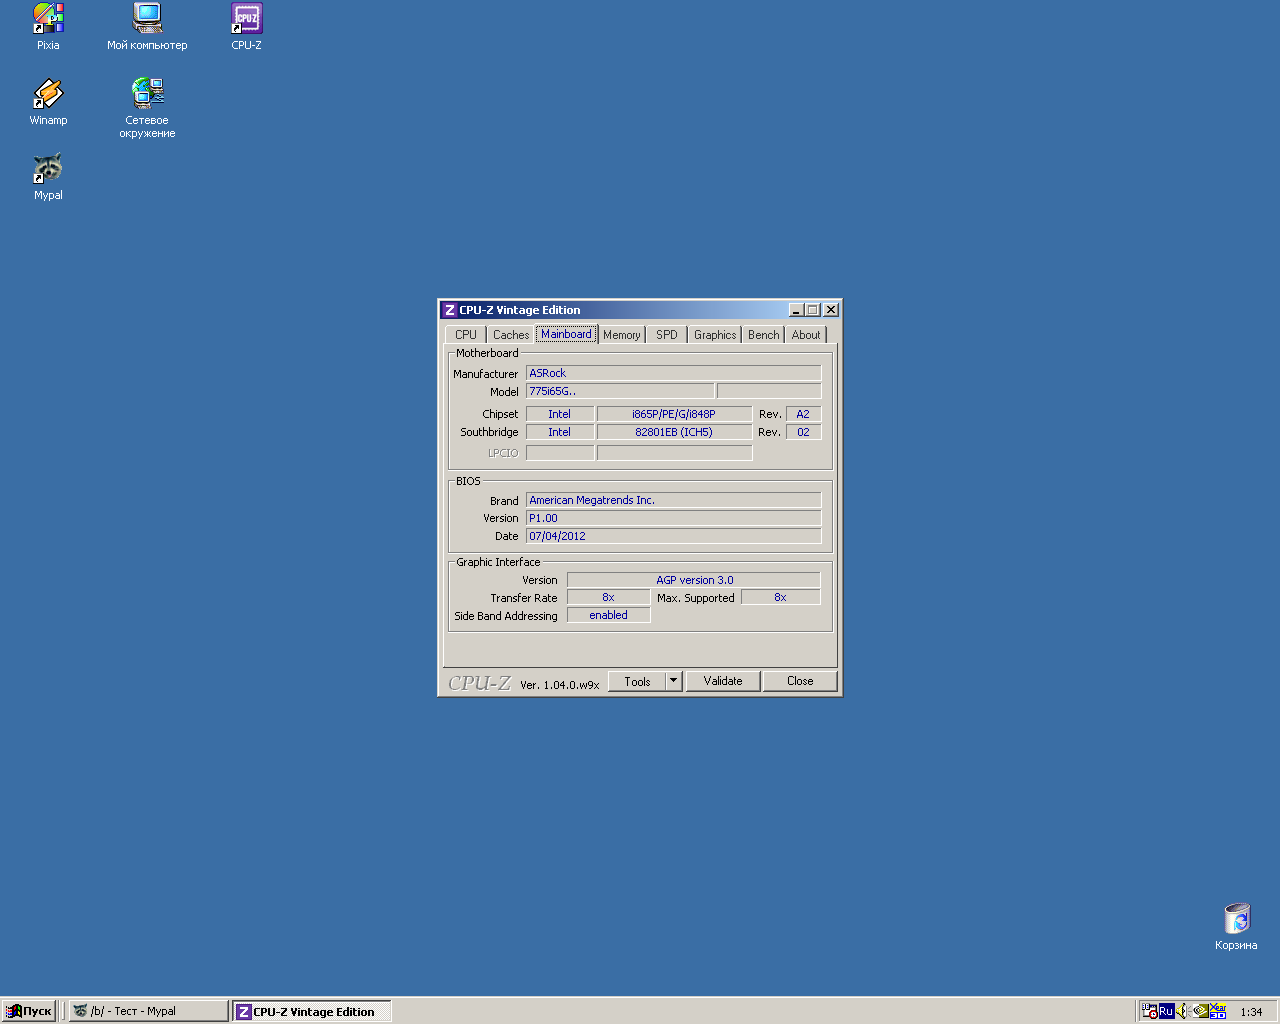Click the BIOS date 07/04/2012 field
Screen dimensions: 1280x1024
(x=674, y=536)
